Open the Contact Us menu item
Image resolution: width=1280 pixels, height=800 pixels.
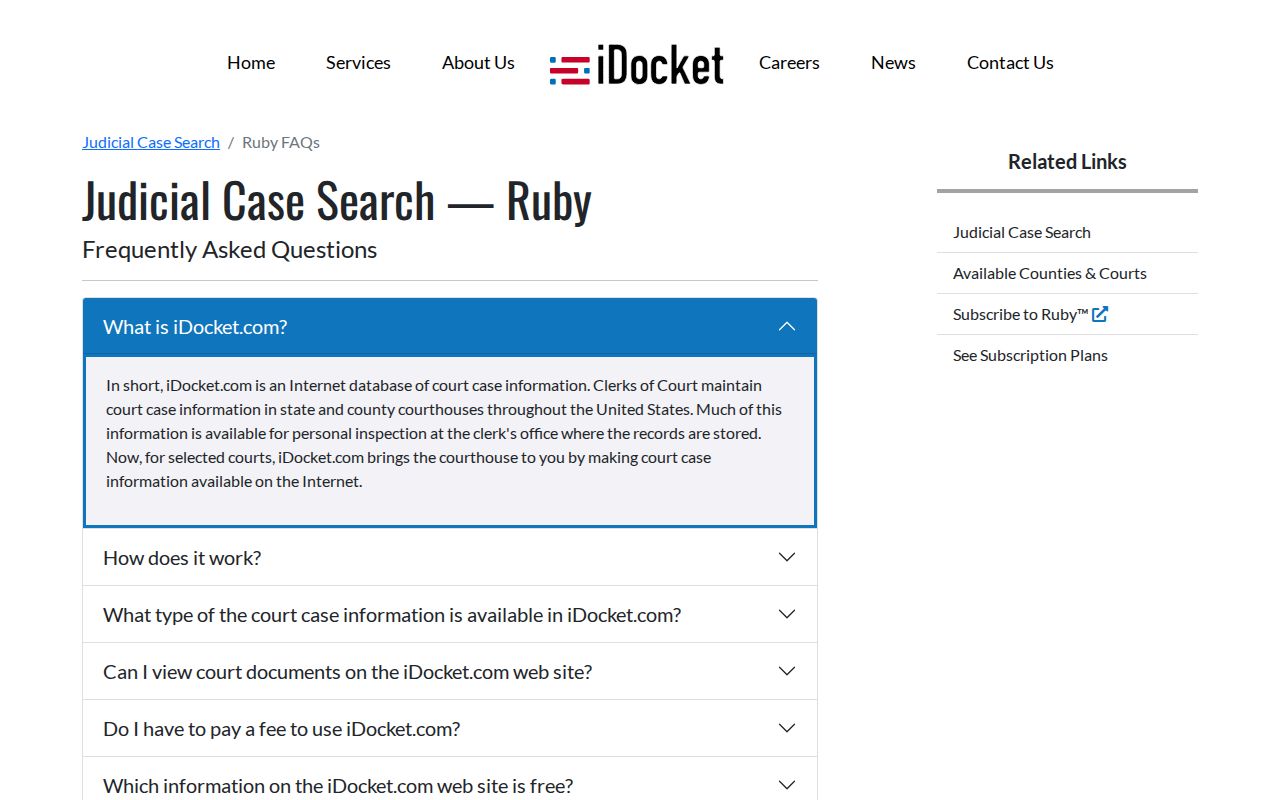(1010, 62)
